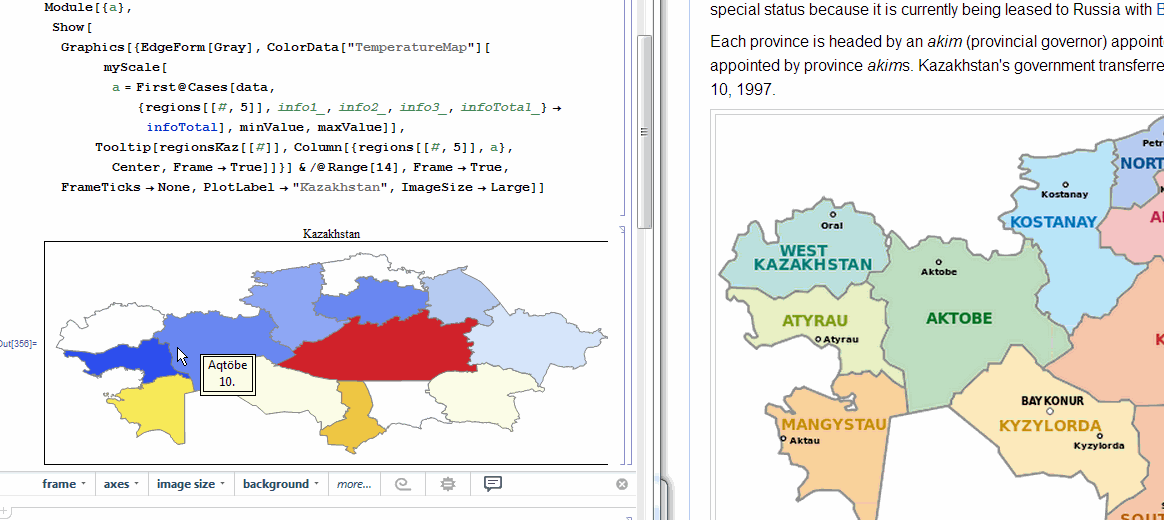Click the Baykonur city marker on Wikipedia map
Screen dimensions: 1164x520
point(1050,411)
